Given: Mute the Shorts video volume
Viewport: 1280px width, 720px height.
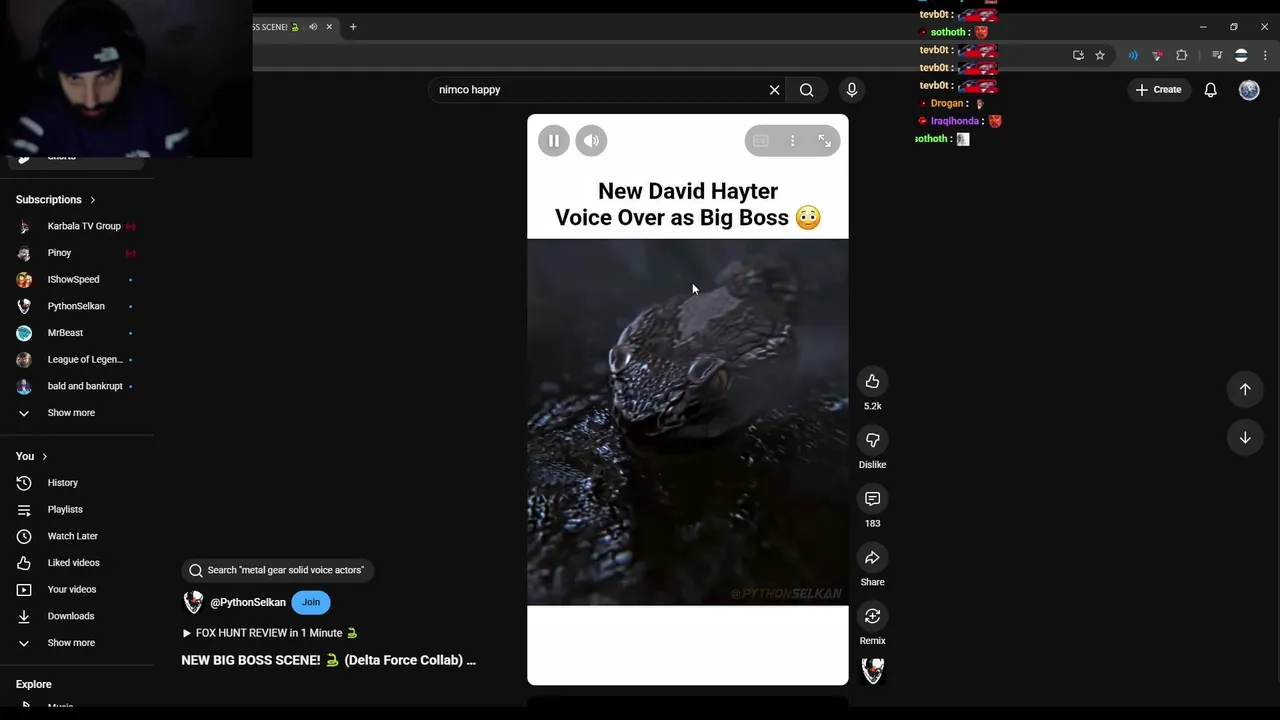Looking at the screenshot, I should 591,141.
